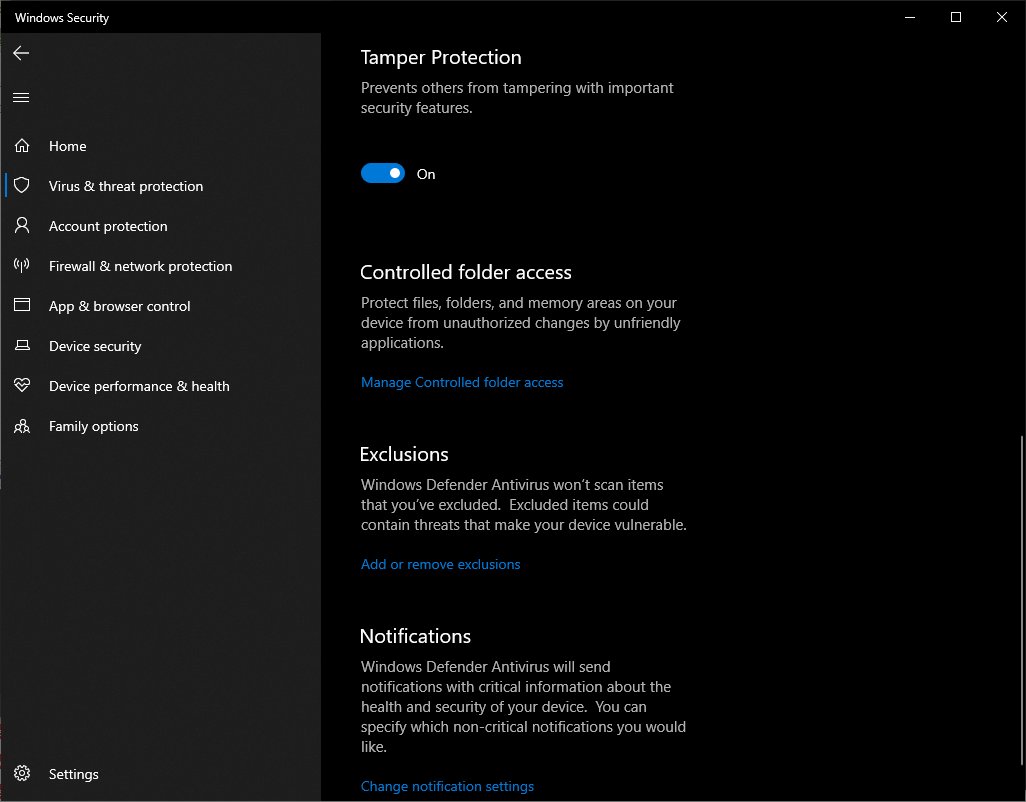This screenshot has height=802, width=1026.
Task: Click Add or remove exclusions link
Action: pos(440,564)
